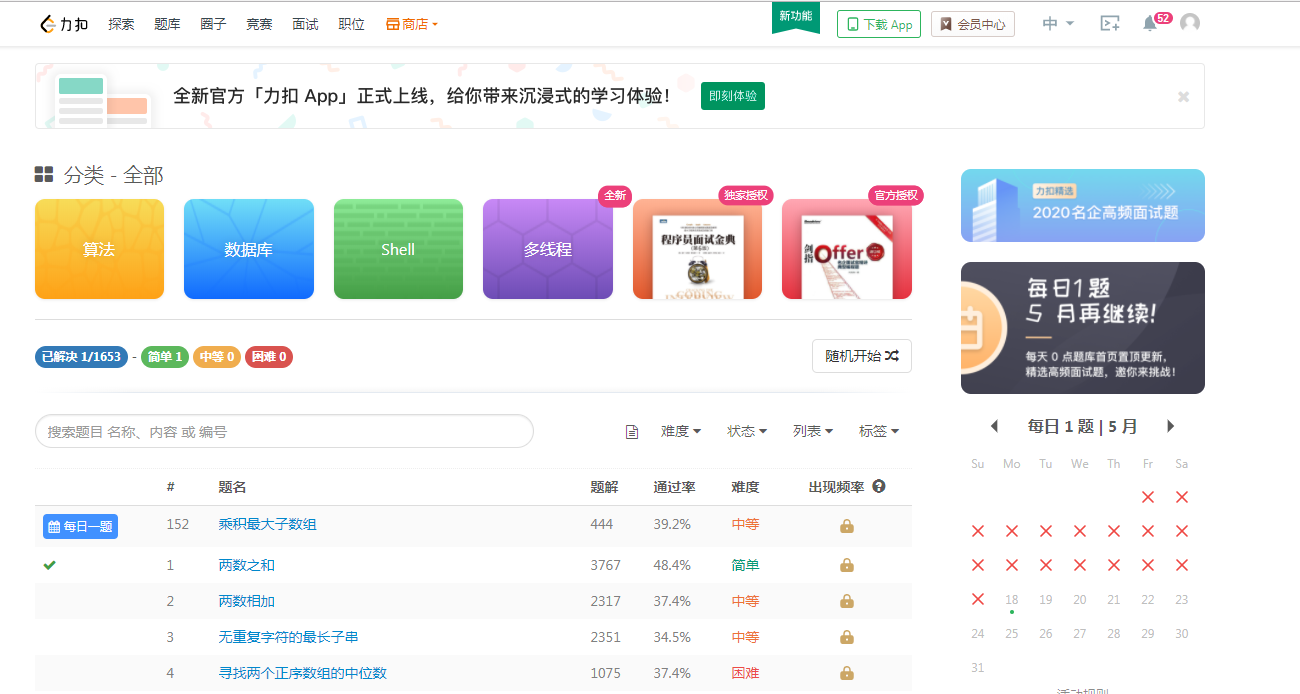This screenshot has height=694, width=1300.
Task: Open 探索 in the navigation bar
Action: 121,24
